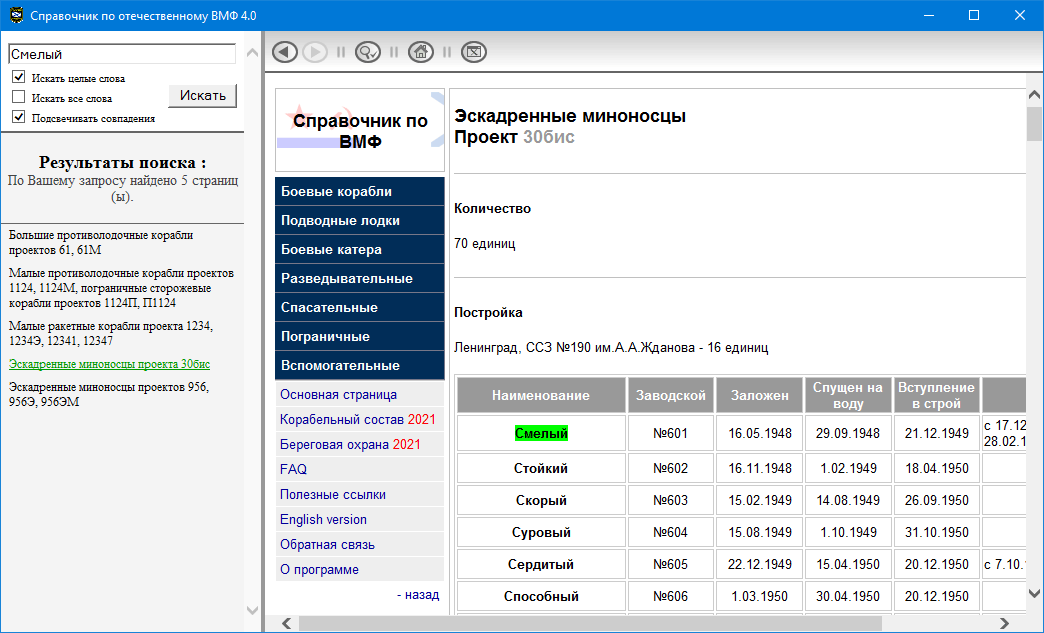Click the content pane scroll-up arrow

point(1034,96)
